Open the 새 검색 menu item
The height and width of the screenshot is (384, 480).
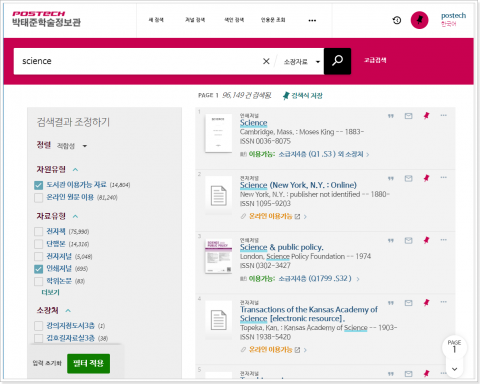(156, 20)
